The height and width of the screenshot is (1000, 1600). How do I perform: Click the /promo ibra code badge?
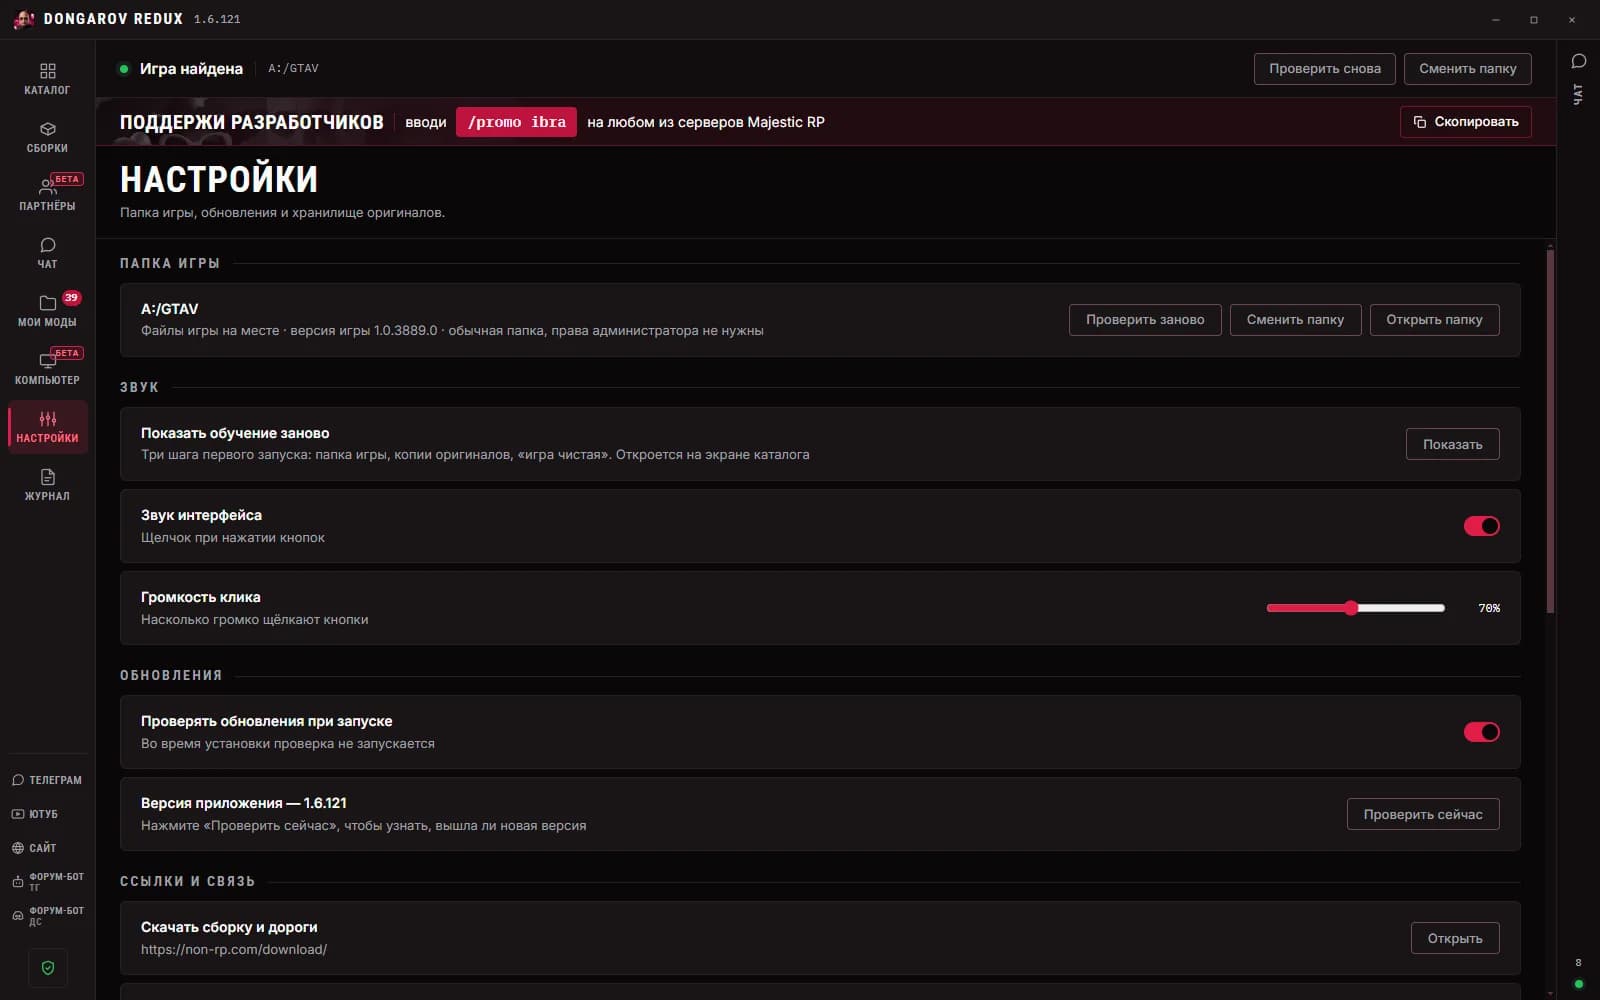tap(516, 122)
